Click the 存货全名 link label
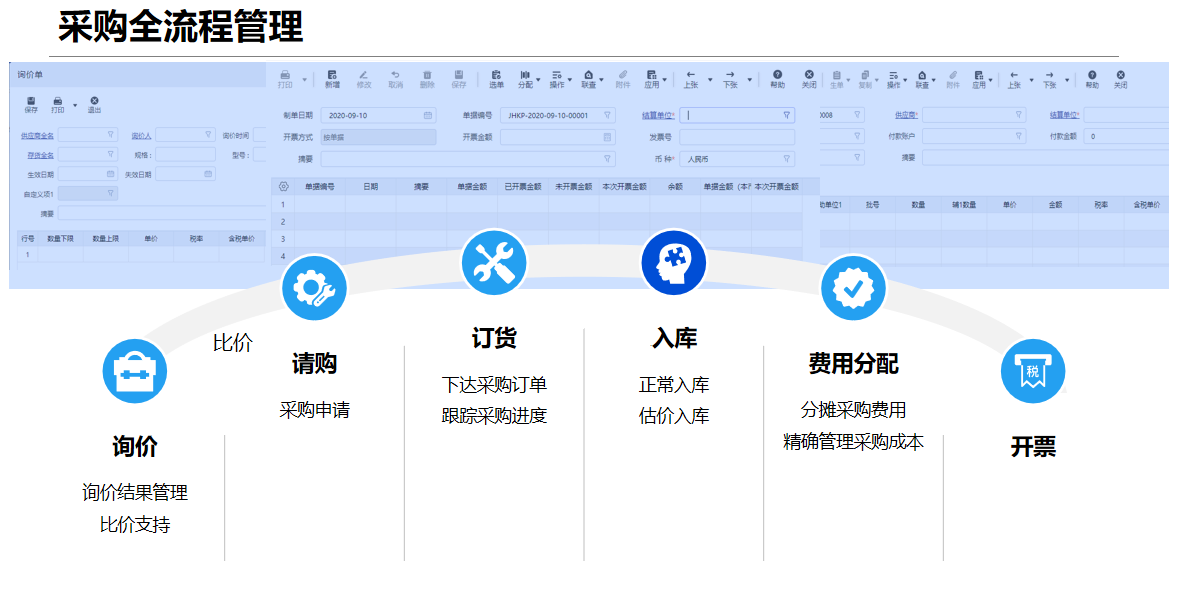 click(41, 155)
